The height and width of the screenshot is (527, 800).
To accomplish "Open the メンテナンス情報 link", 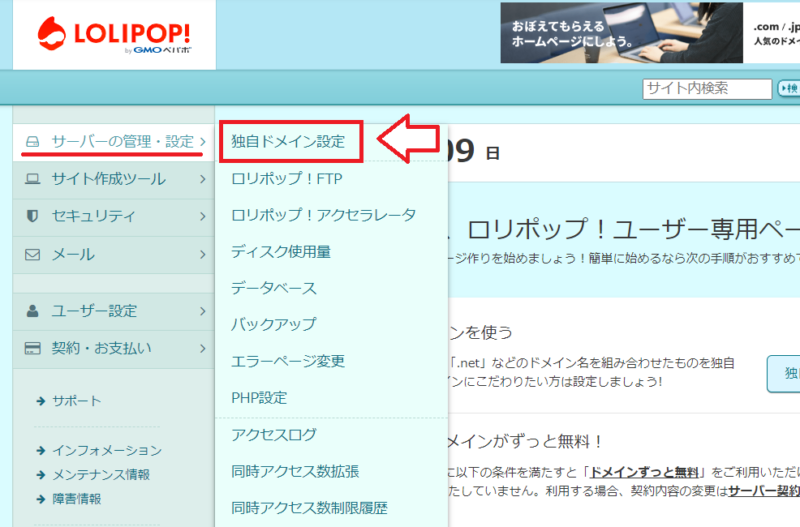I will click(100, 474).
